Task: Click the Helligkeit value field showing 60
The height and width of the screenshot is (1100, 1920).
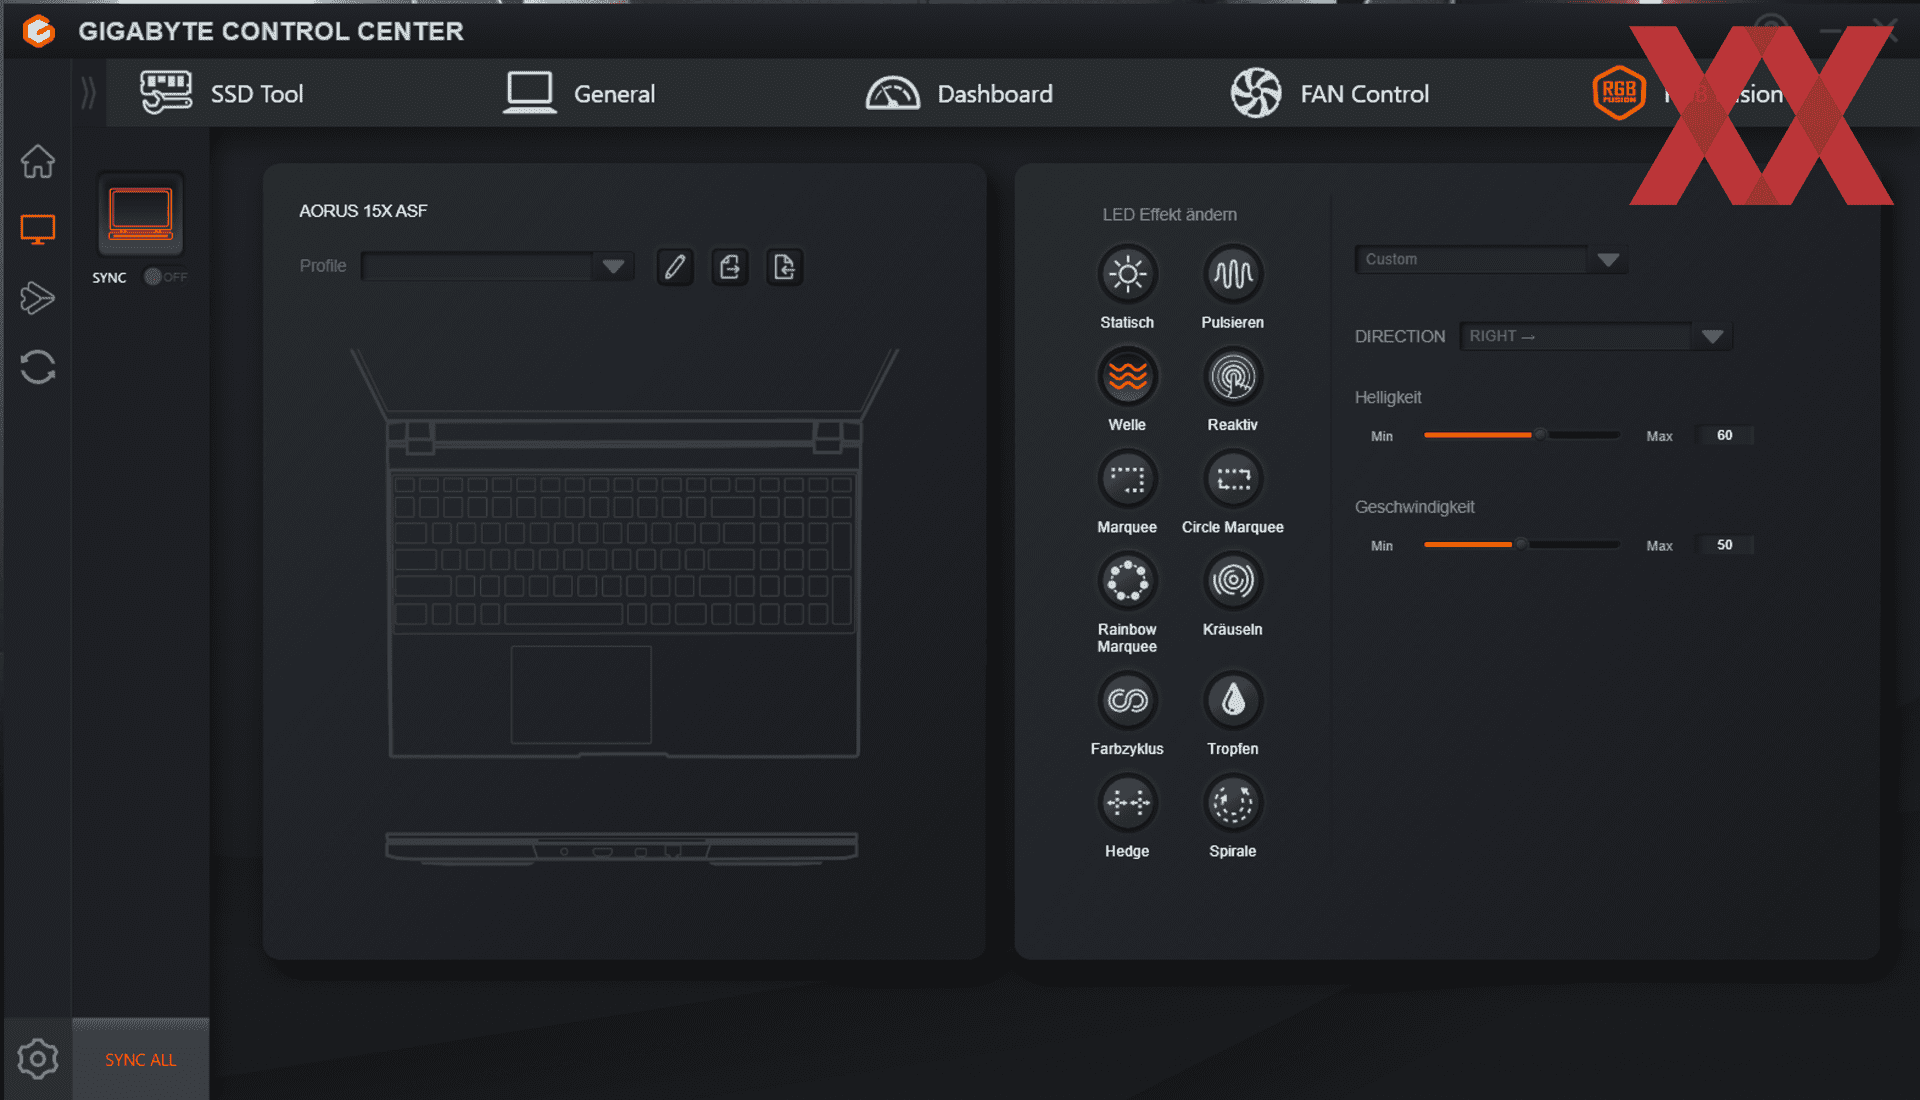Action: 1725,435
